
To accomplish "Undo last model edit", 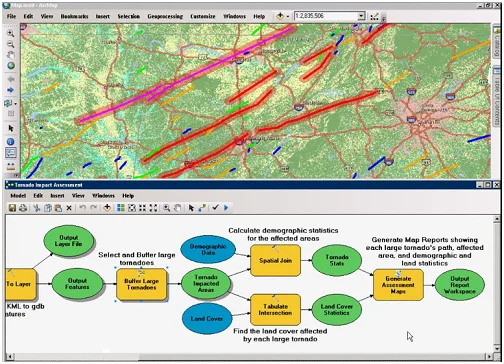I will click(83, 208).
